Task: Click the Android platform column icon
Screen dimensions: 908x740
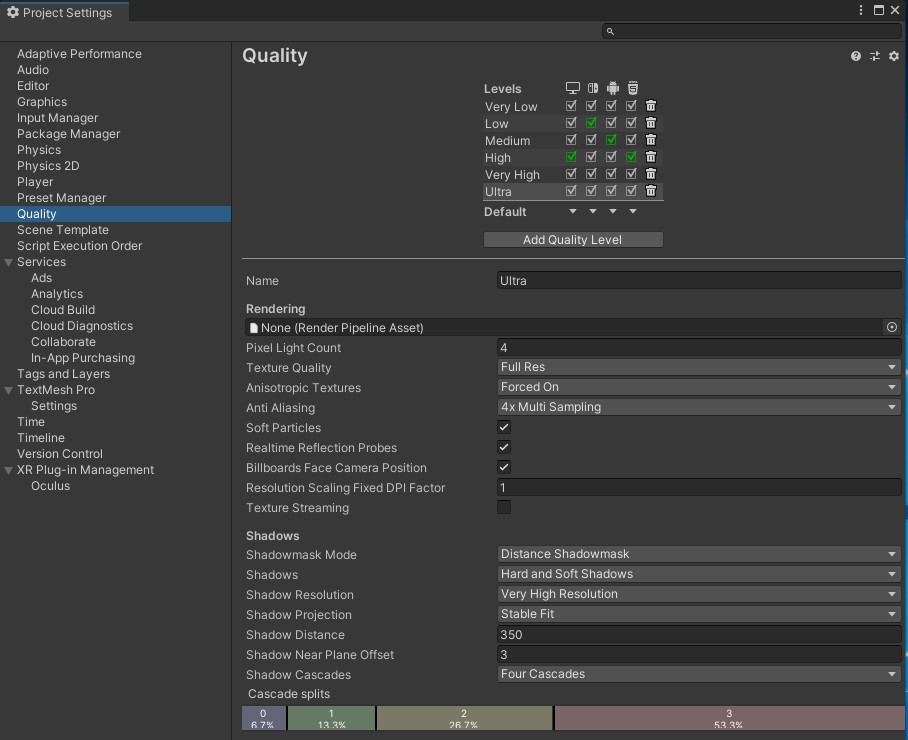Action: pos(612,89)
